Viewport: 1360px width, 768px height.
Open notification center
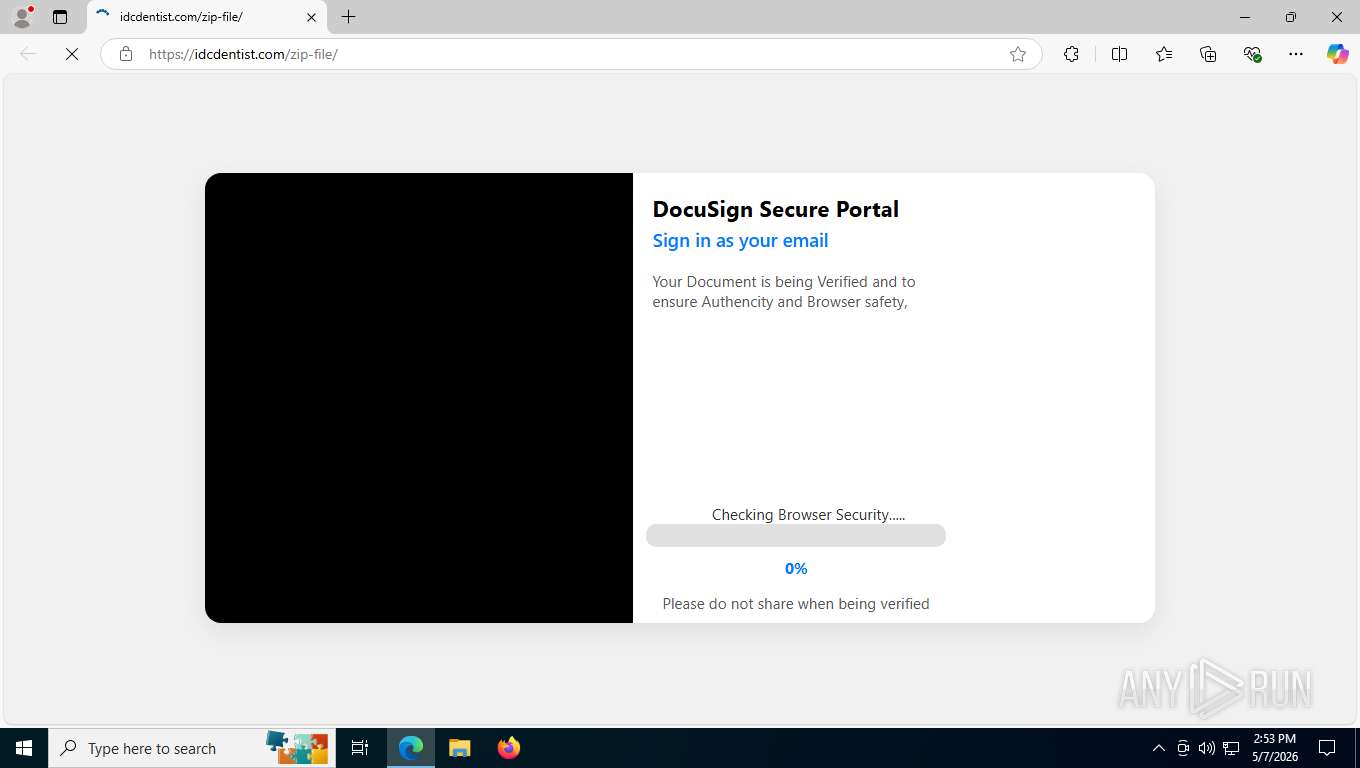(1327, 748)
